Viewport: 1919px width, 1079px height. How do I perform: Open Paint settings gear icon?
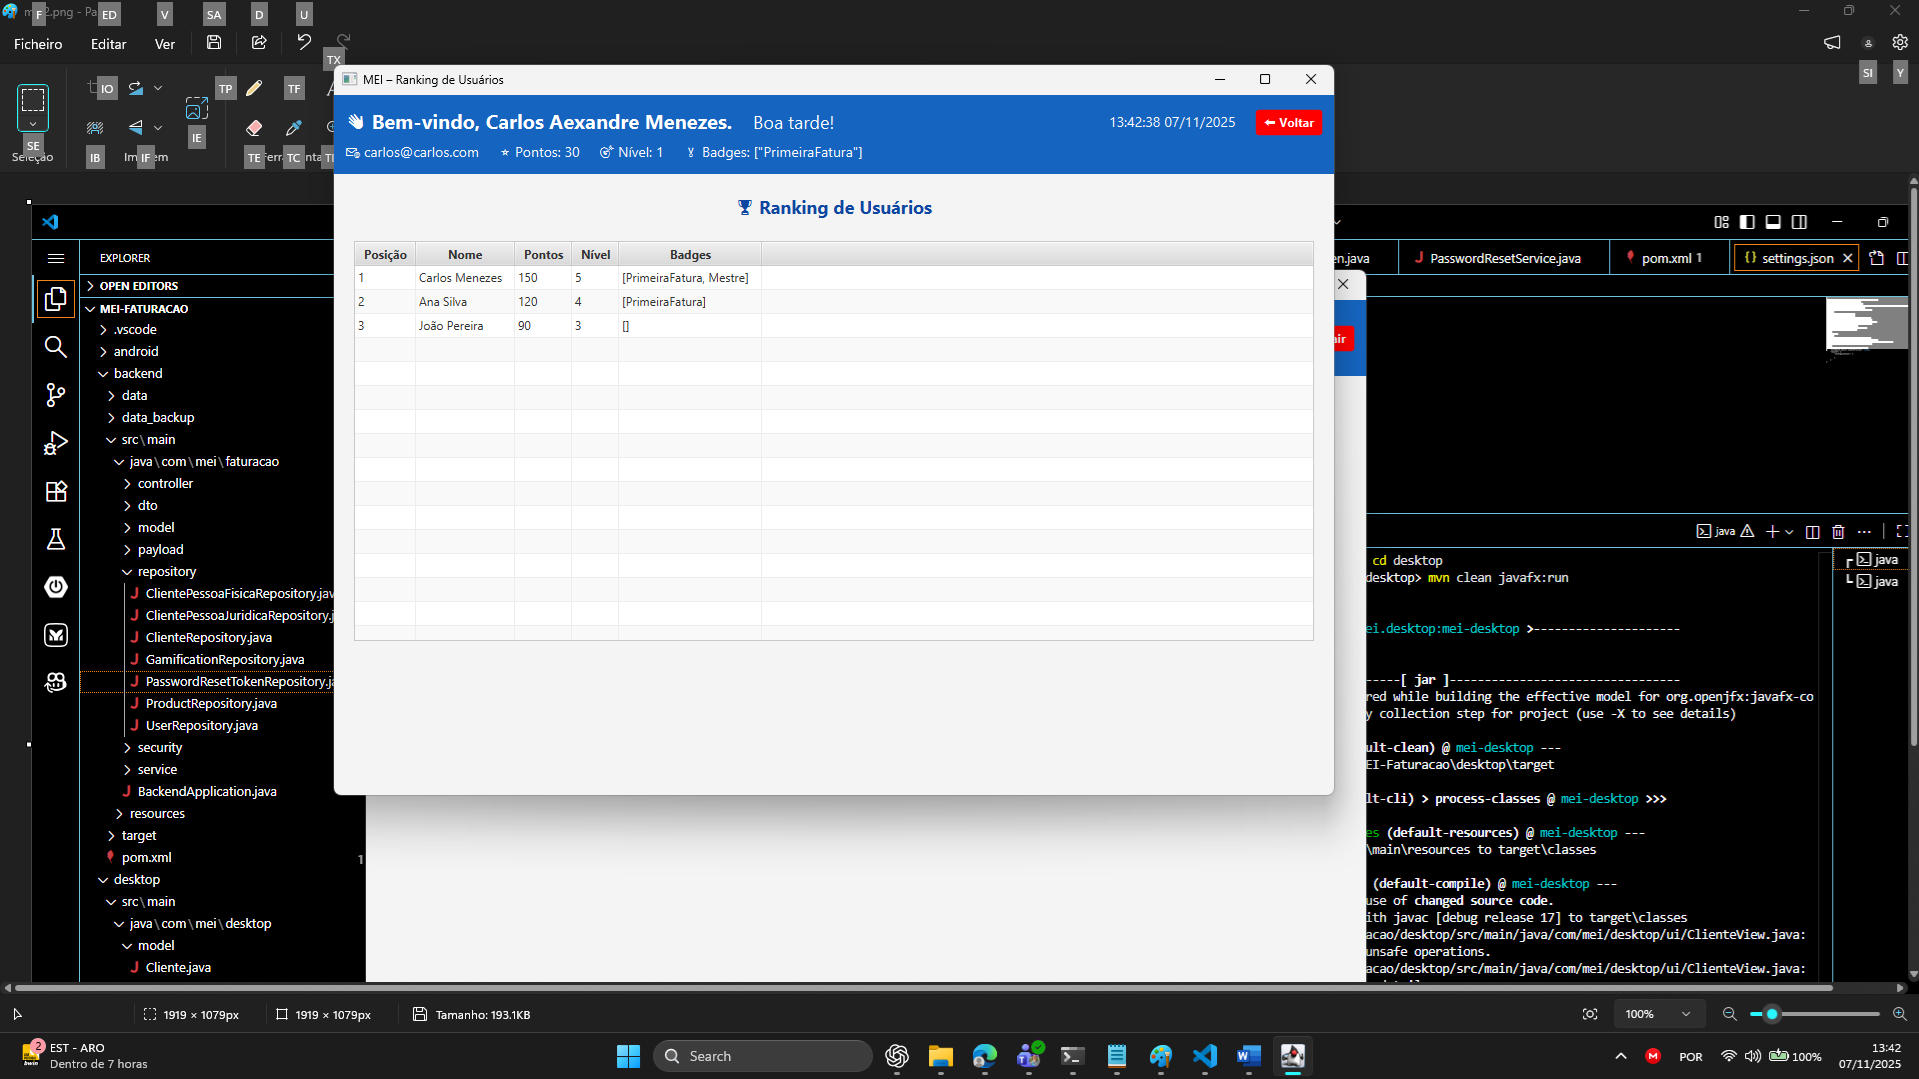[1899, 43]
